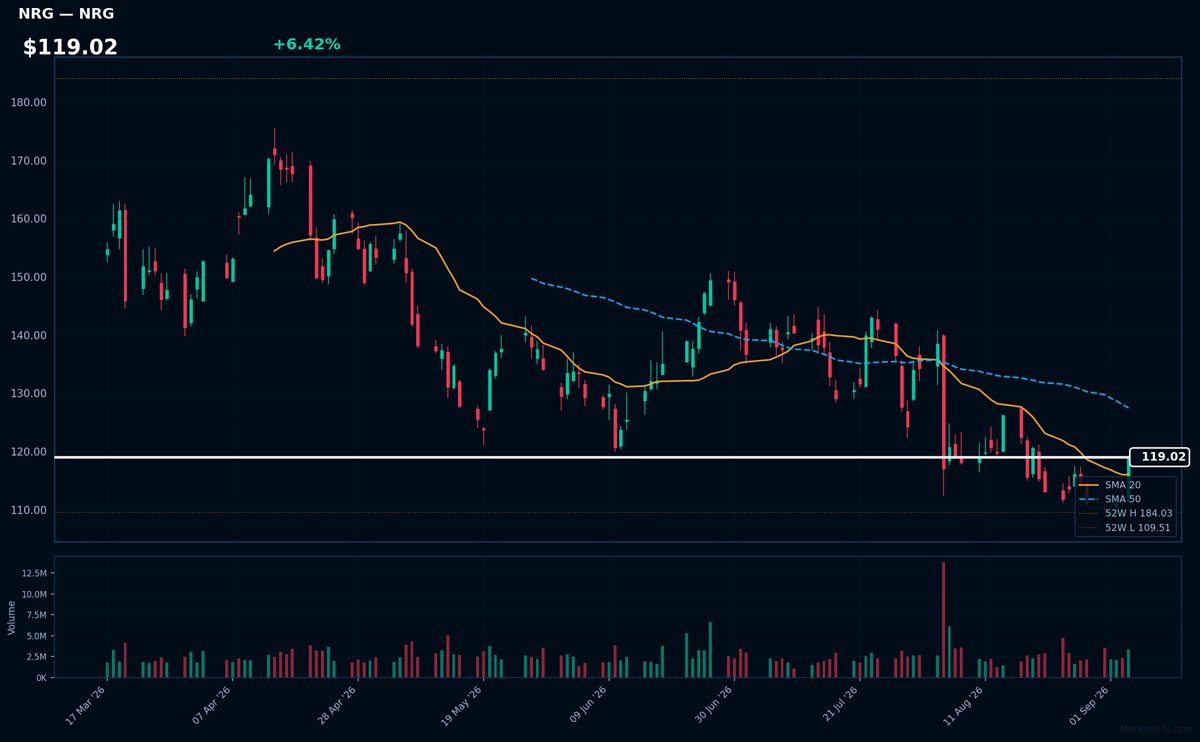
Task: Select the 09 Jun '26 date label
Action: [x=586, y=705]
